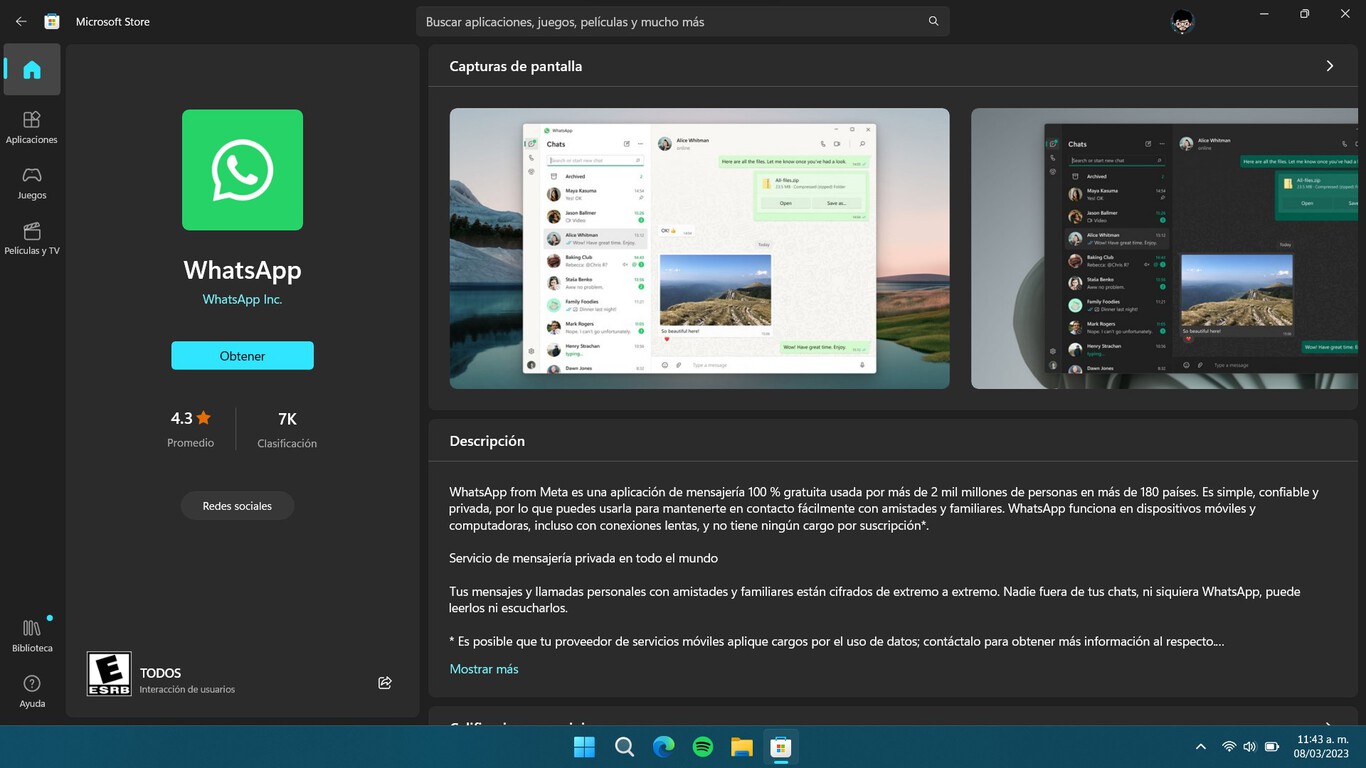Select the Home icon in the sidebar
The image size is (1366, 768).
[31, 69]
